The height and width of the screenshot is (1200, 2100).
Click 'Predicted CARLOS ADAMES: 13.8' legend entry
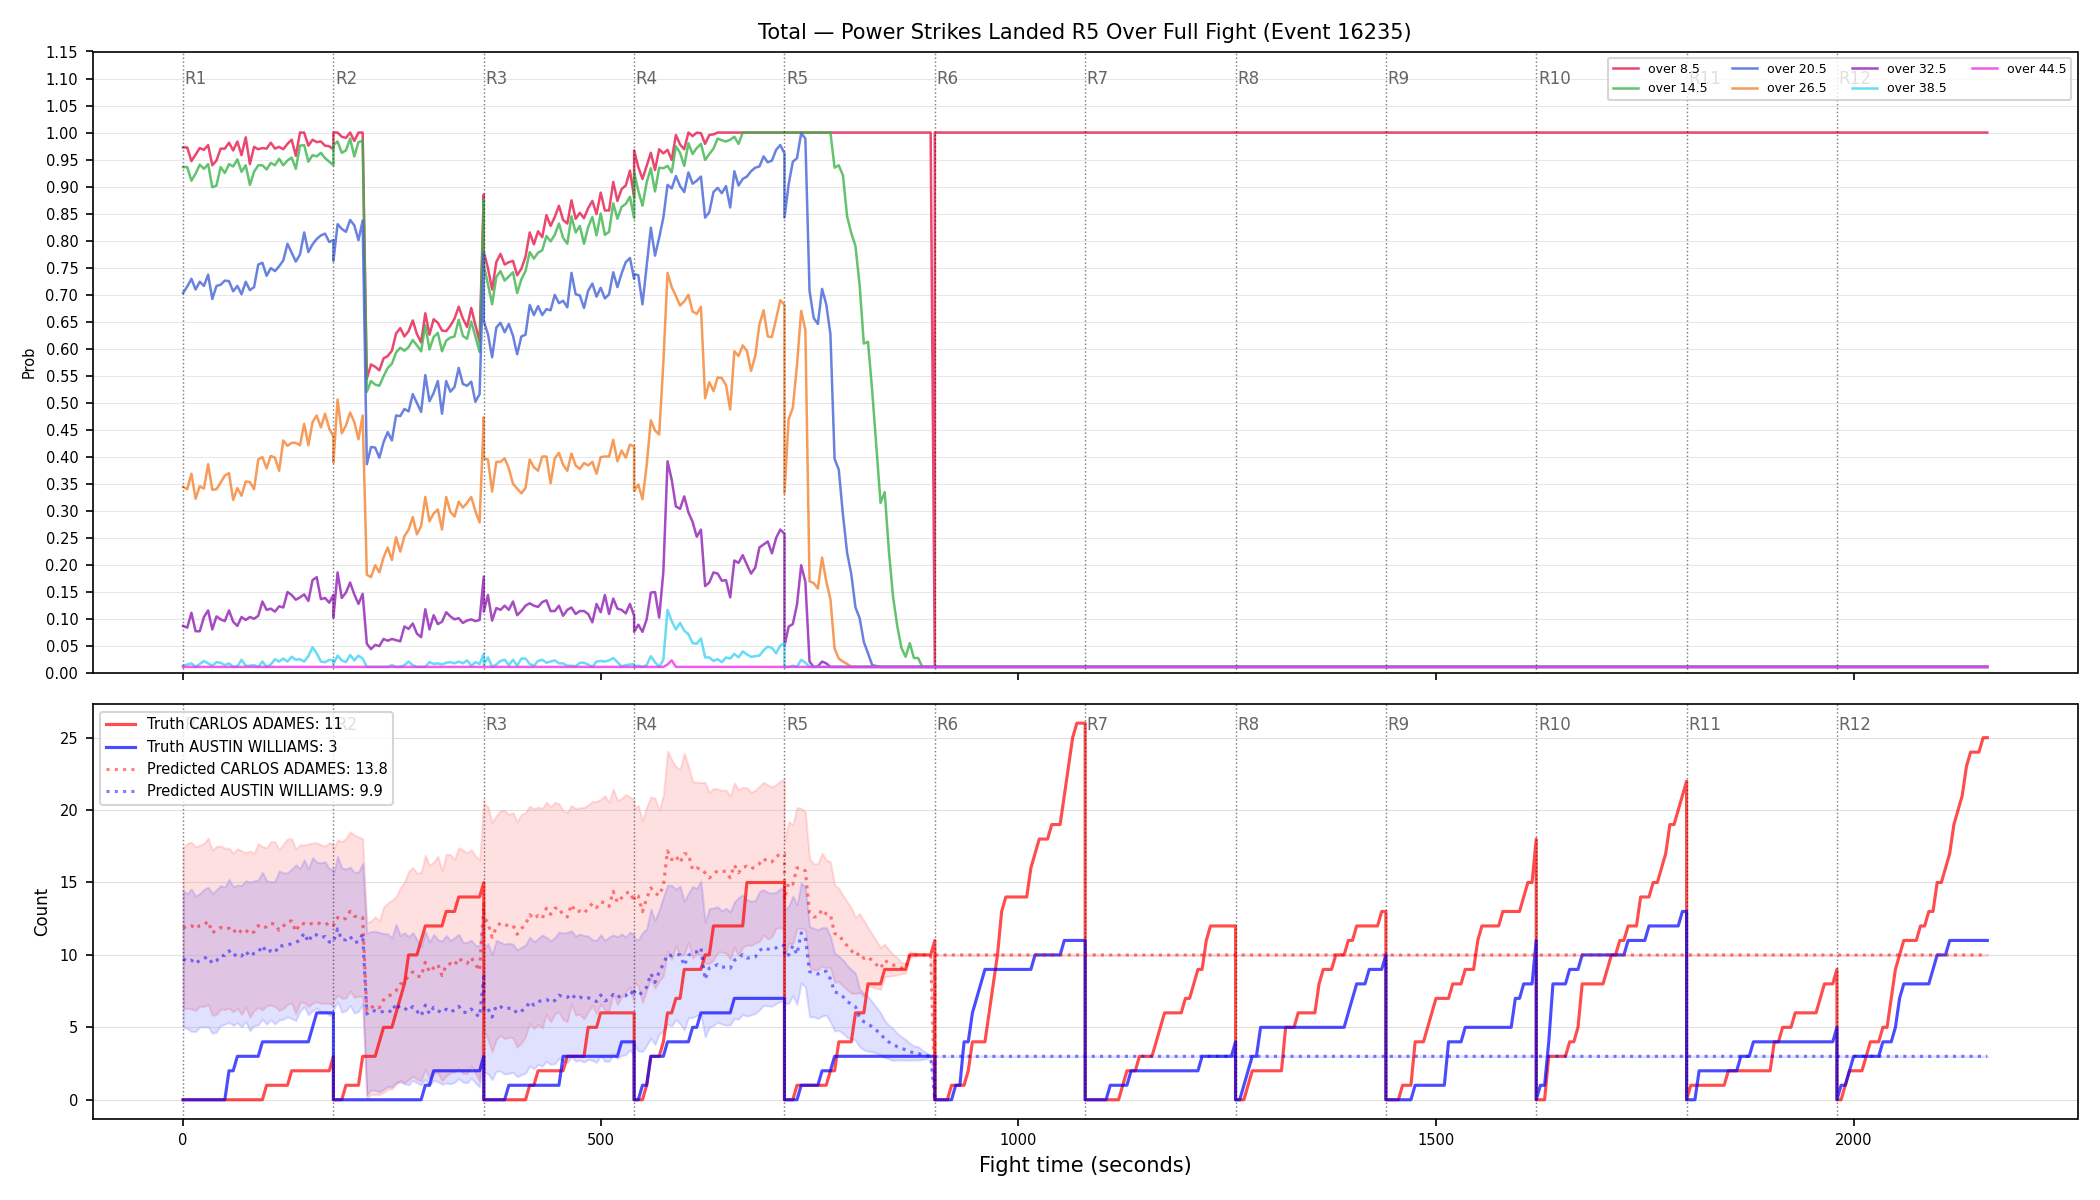pyautogui.click(x=267, y=769)
